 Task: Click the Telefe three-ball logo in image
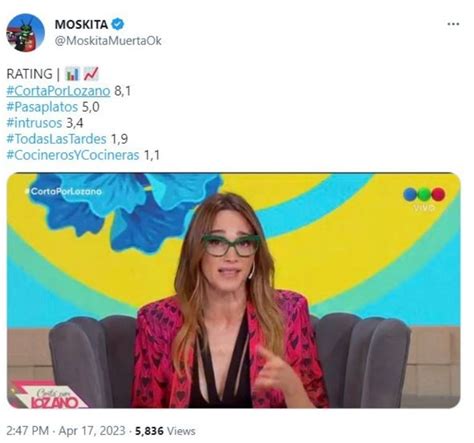(424, 194)
